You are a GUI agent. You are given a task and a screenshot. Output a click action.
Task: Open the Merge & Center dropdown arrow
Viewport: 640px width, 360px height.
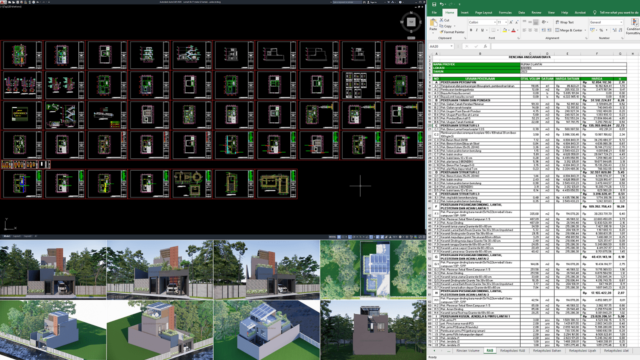pyautogui.click(x=585, y=30)
